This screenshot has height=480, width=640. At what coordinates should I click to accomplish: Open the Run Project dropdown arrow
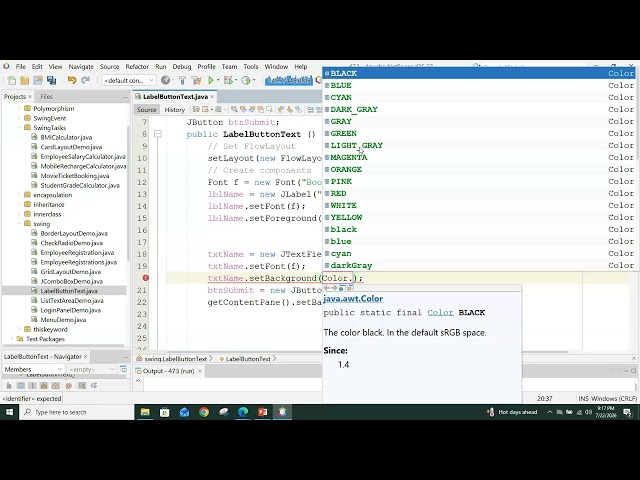click(218, 80)
